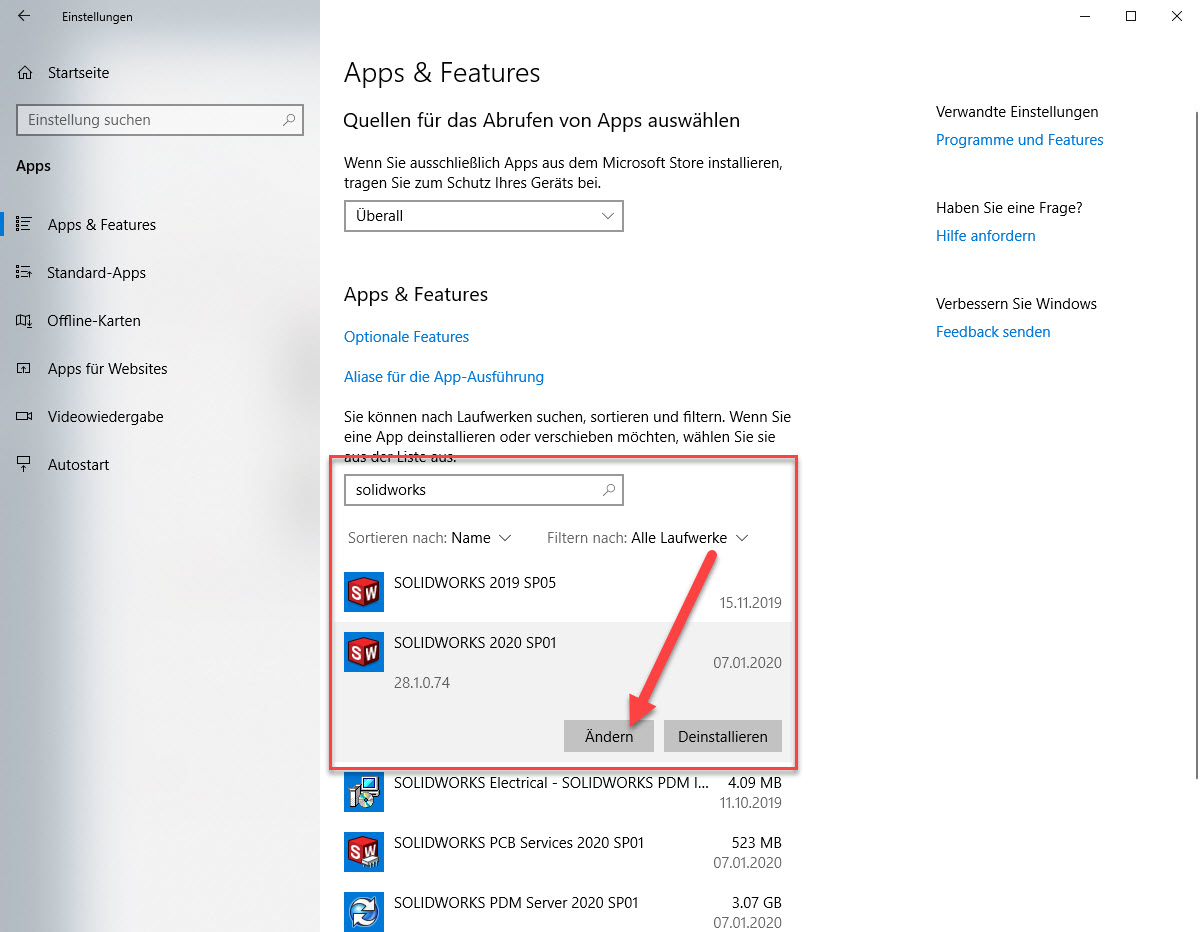This screenshot has width=1200, height=932.
Task: Click the SOLIDWORKS 2019 SP05 app icon
Action: (x=364, y=592)
